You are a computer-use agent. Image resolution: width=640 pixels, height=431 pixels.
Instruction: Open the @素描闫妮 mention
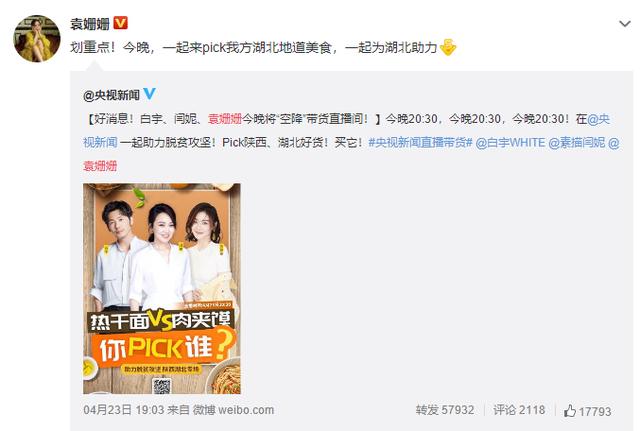[x=577, y=142]
